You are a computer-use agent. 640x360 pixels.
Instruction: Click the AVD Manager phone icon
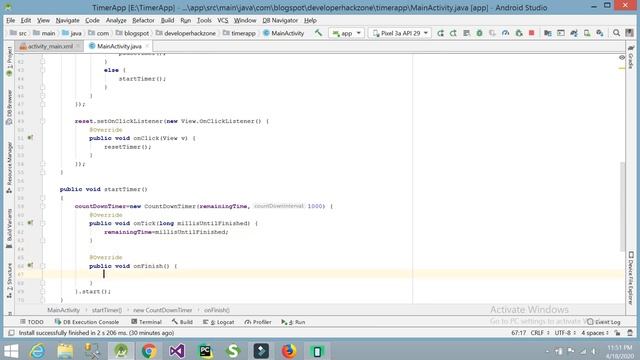pos(587,33)
